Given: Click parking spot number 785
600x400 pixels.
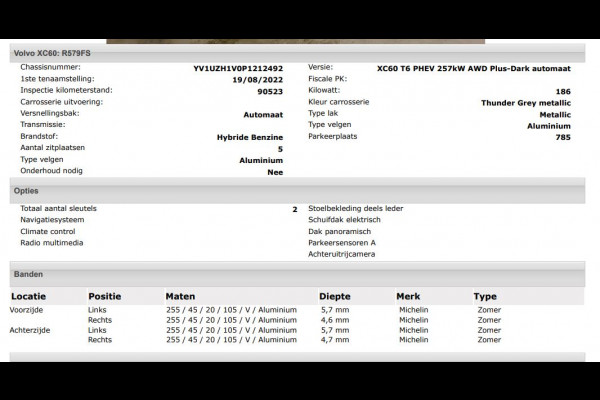Looking at the screenshot, I should (563, 137).
